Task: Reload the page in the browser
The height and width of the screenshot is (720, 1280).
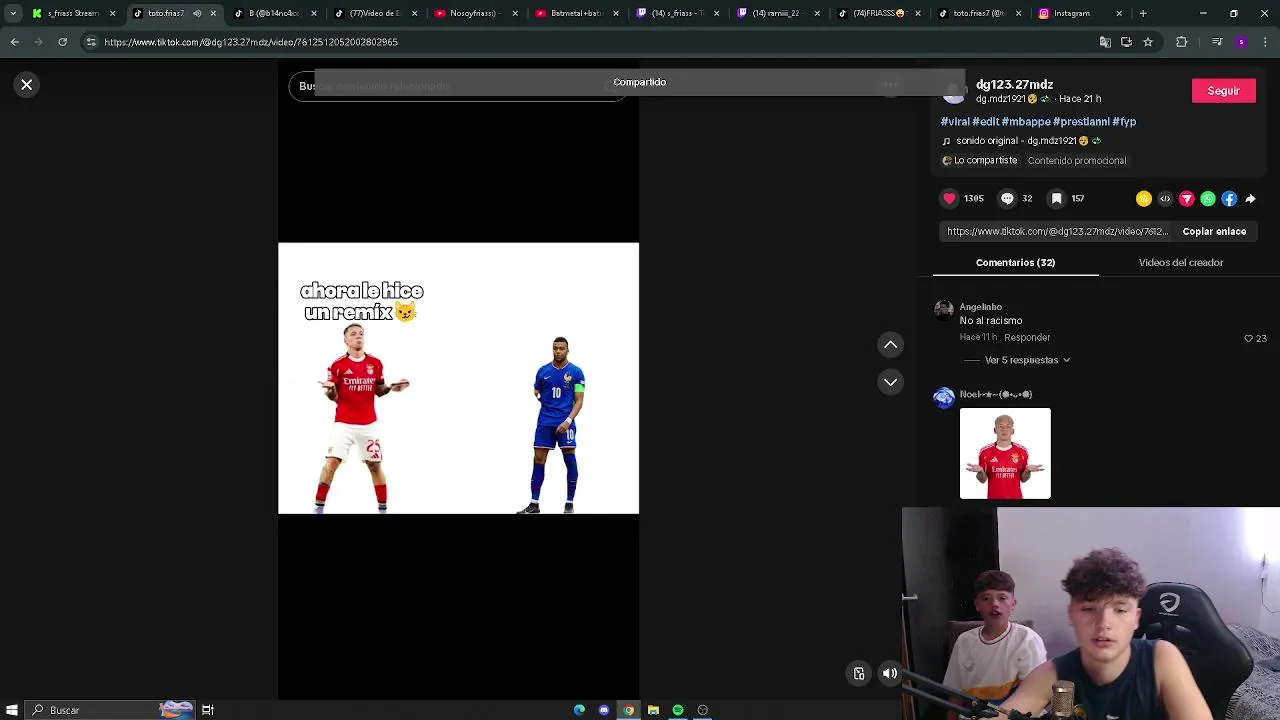Action: click(62, 42)
